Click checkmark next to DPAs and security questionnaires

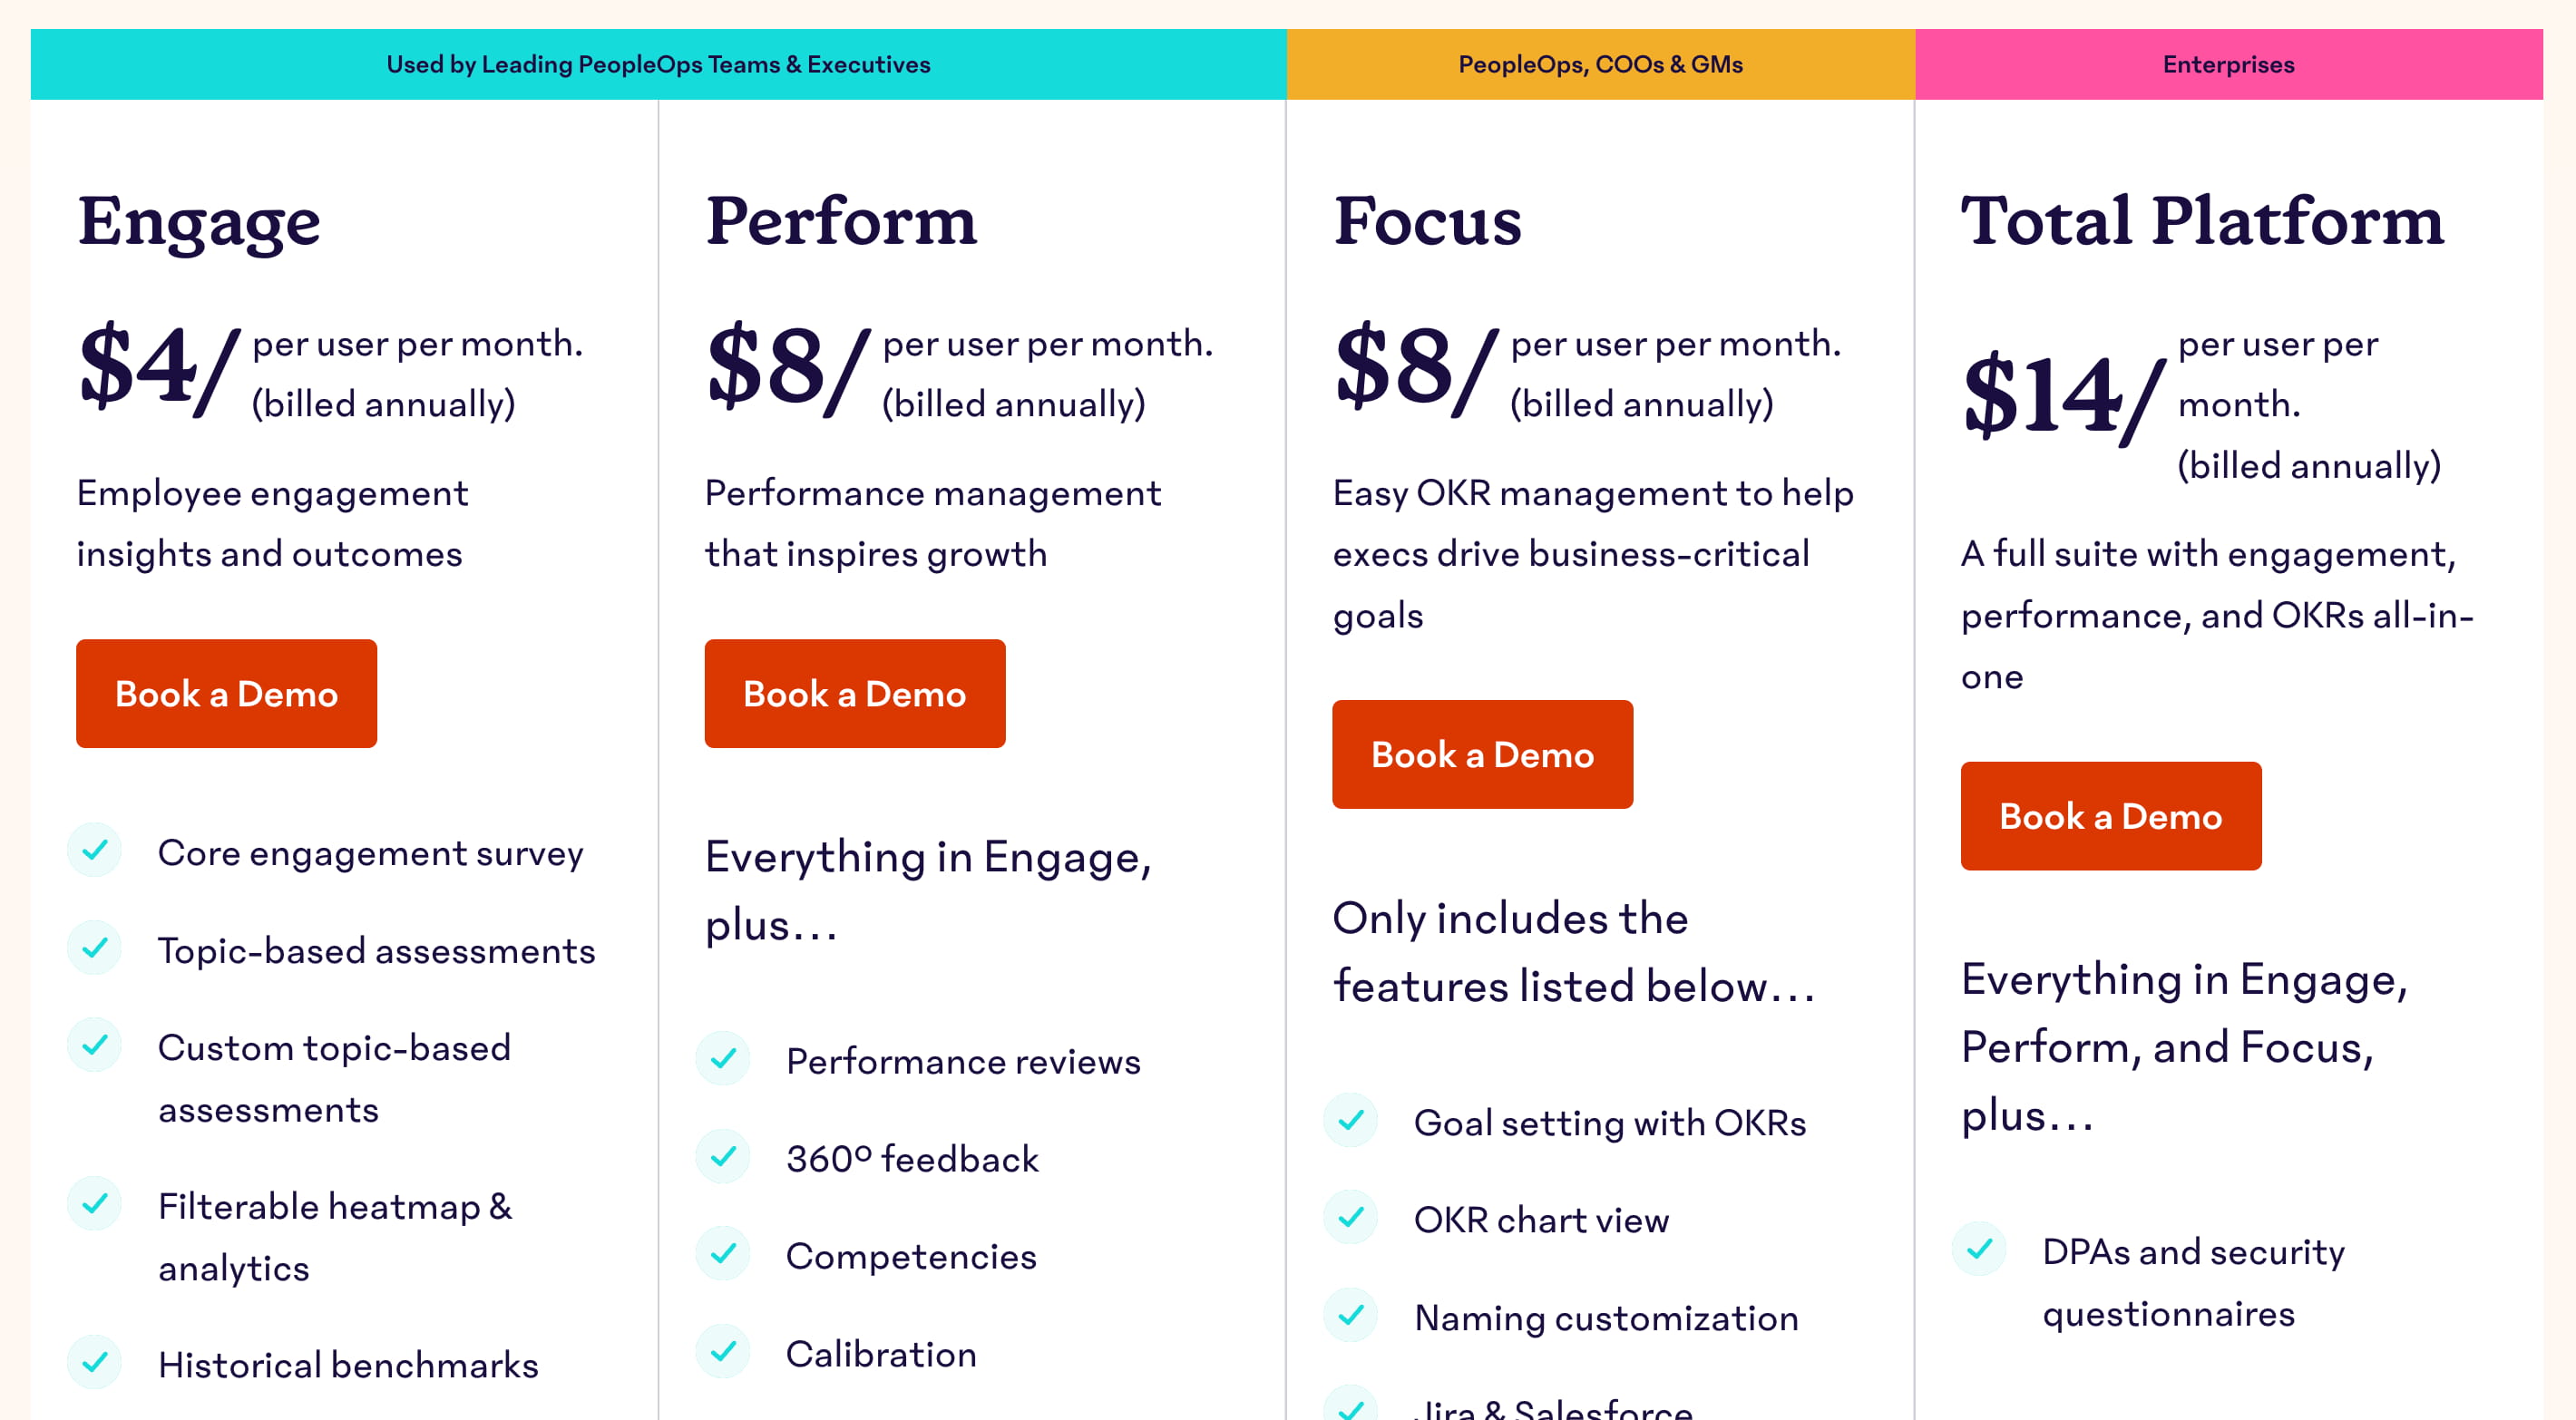point(1979,1249)
